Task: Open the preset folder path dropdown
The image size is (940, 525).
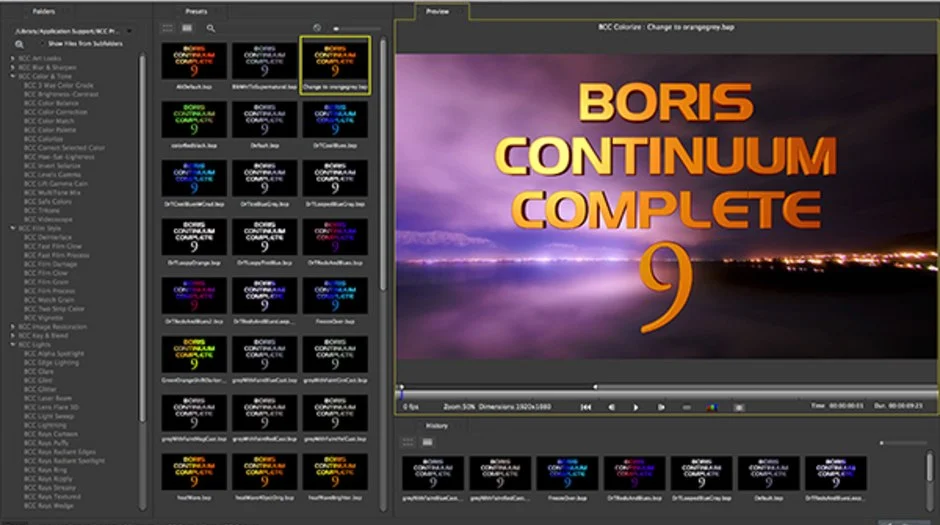Action: click(129, 30)
